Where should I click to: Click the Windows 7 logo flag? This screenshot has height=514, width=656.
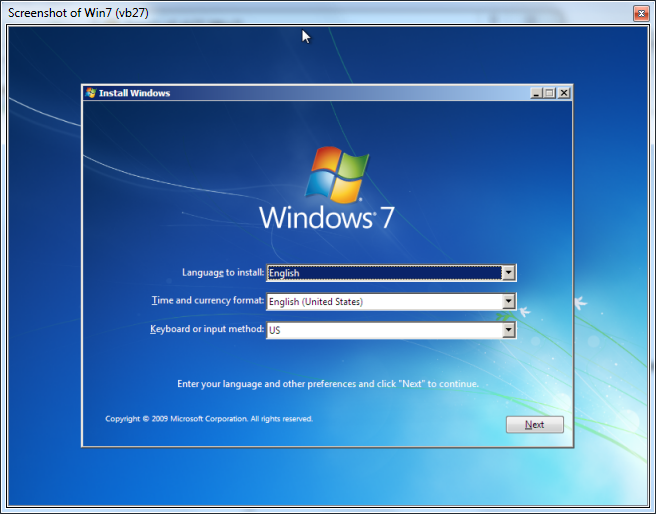[x=337, y=174]
